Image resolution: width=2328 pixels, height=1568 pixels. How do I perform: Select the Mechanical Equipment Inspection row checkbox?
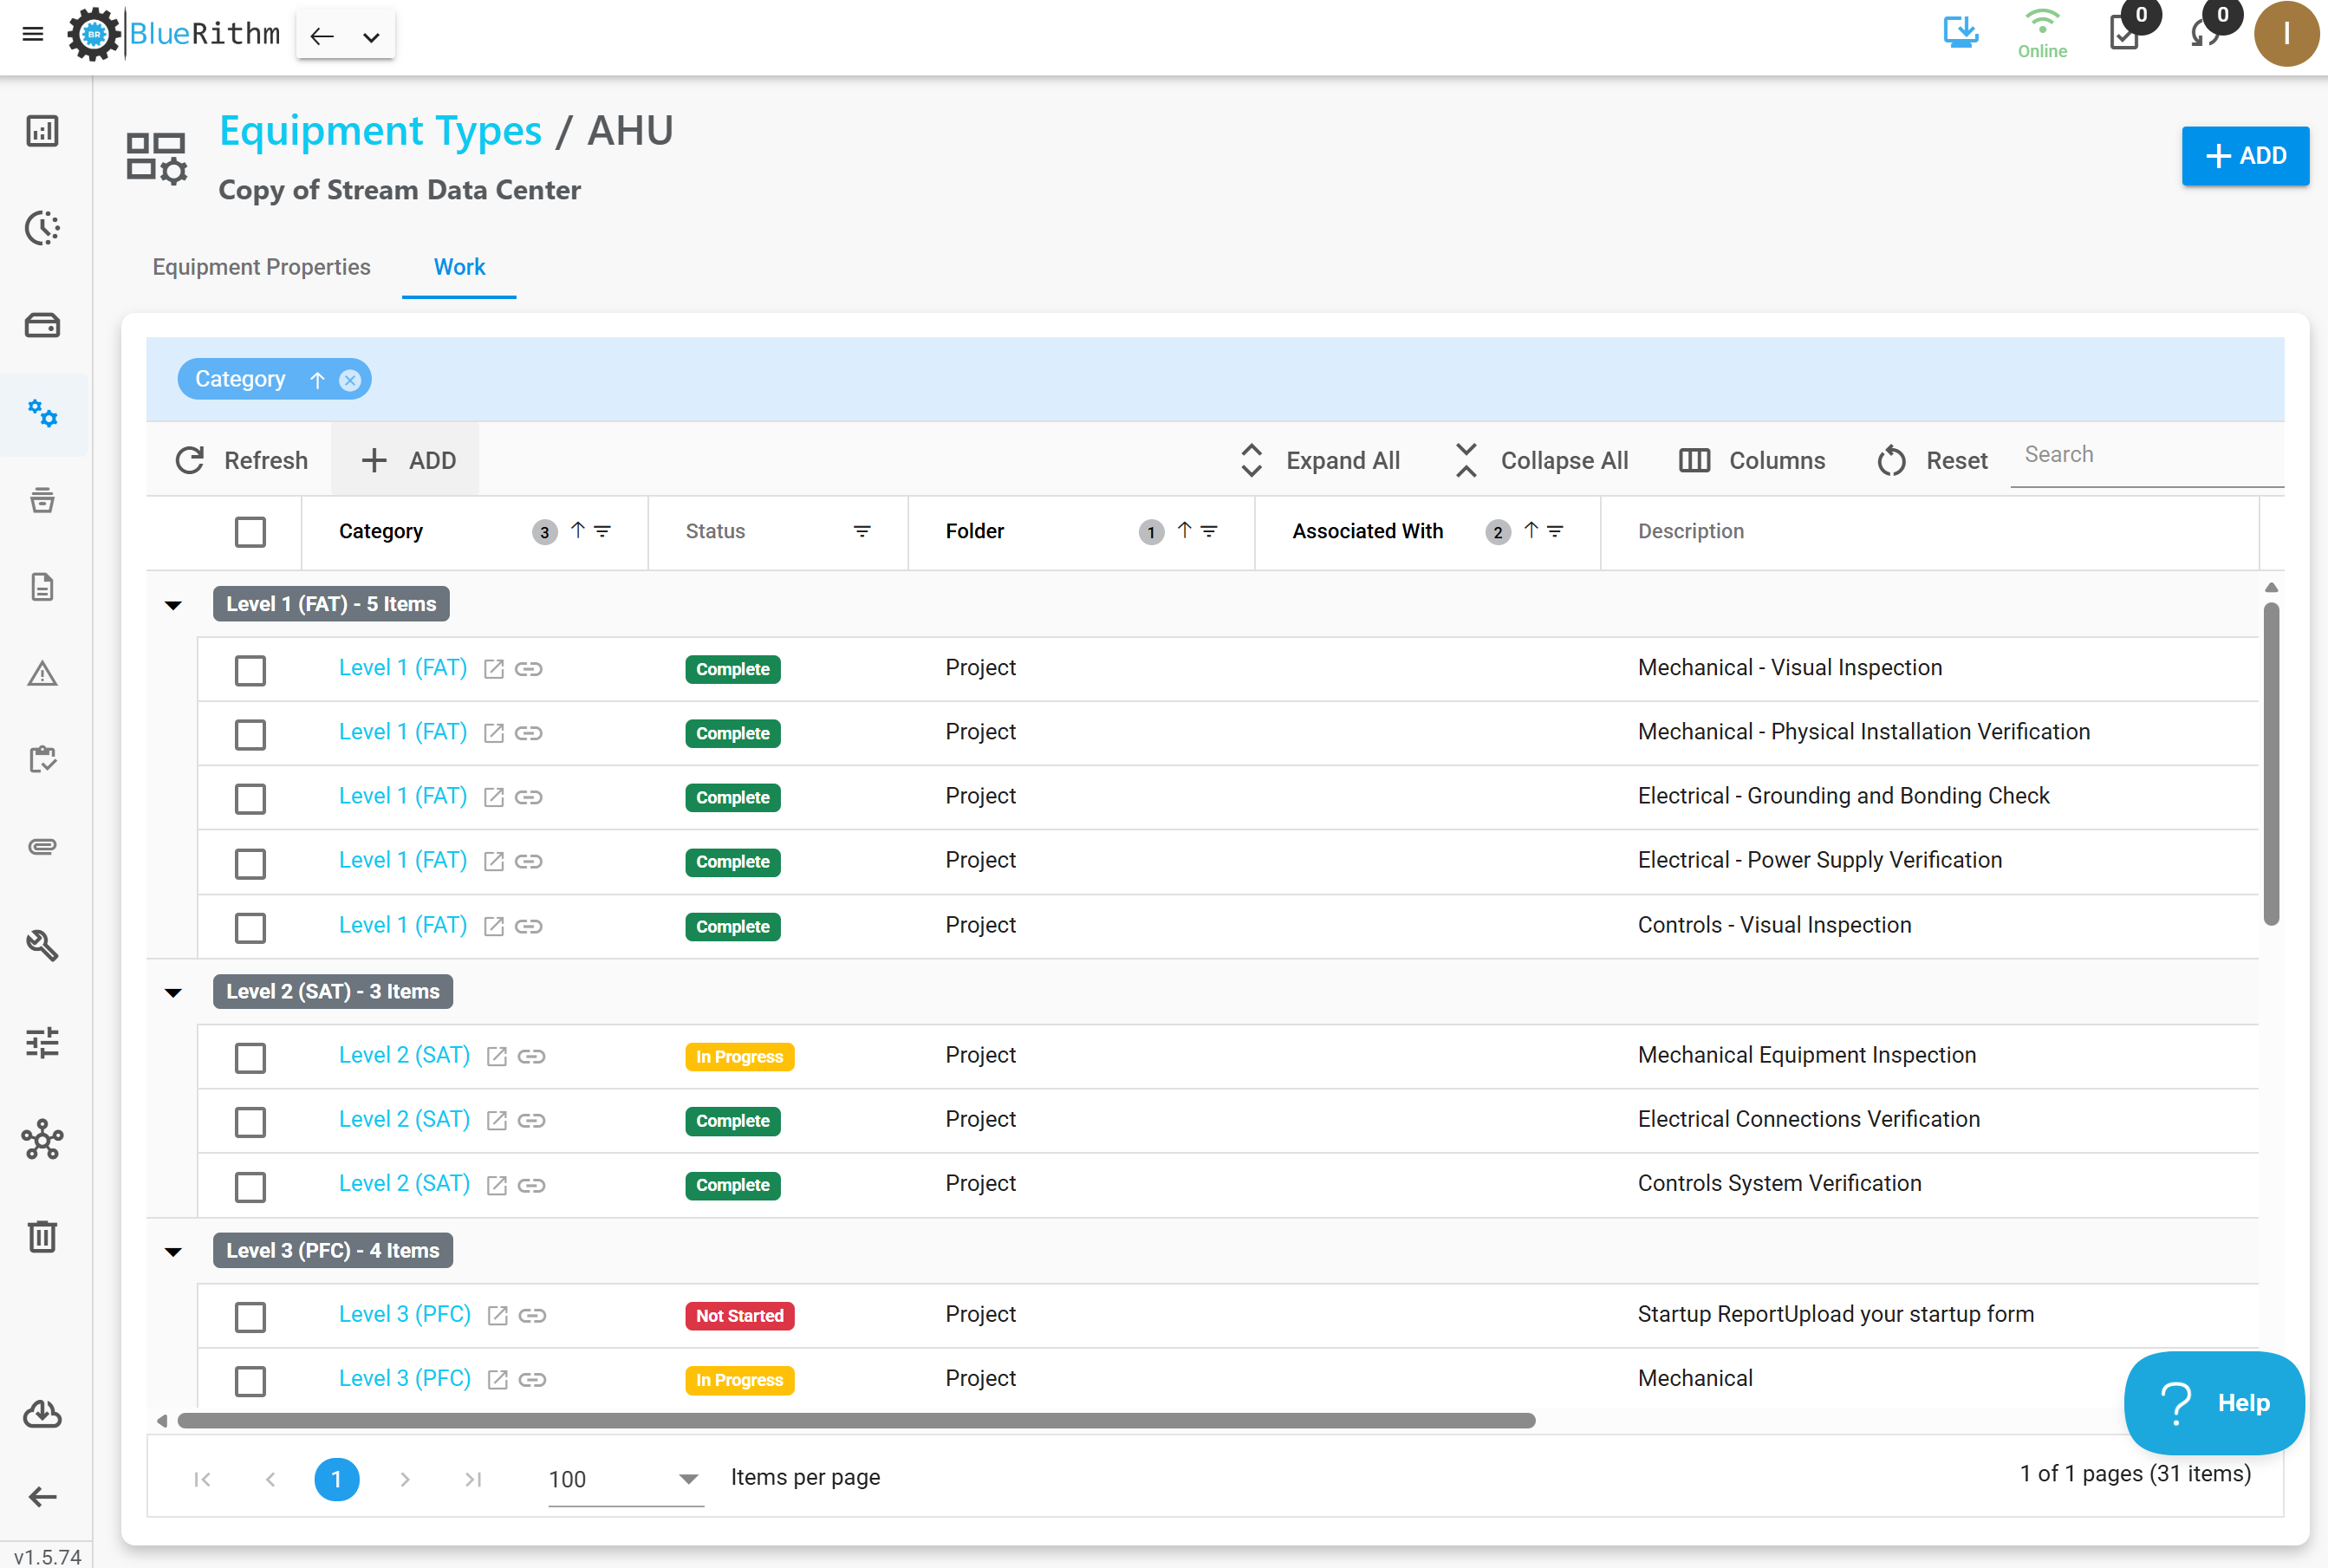pyautogui.click(x=250, y=1057)
